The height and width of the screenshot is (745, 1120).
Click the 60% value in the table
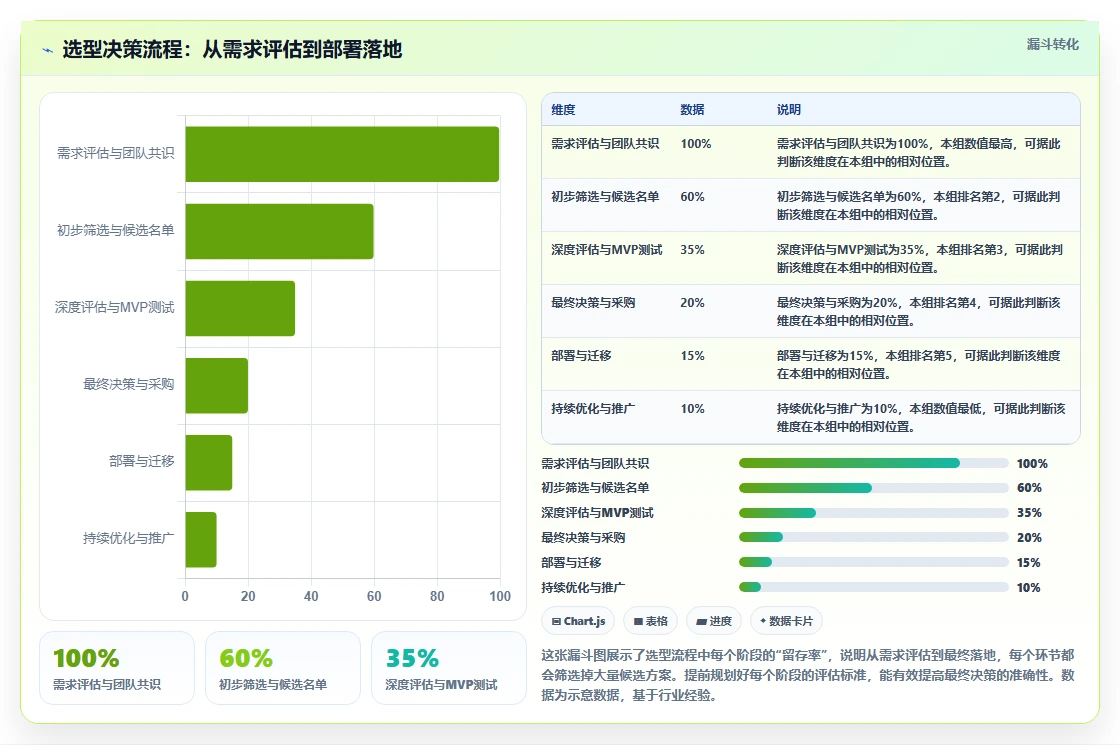click(x=692, y=196)
